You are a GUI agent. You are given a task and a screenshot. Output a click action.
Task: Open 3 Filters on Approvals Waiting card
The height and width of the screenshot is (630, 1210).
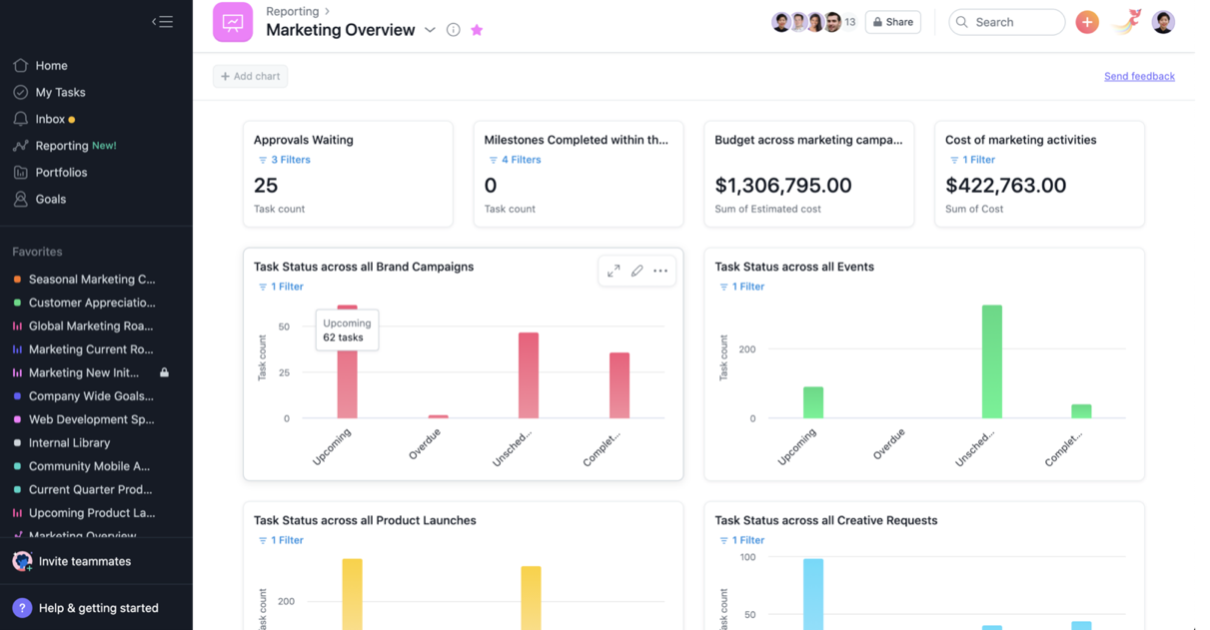point(284,160)
